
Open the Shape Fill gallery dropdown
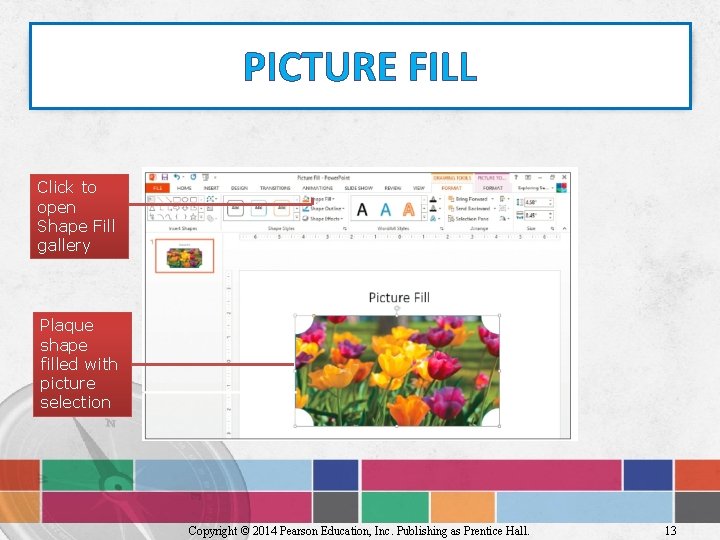pos(318,199)
